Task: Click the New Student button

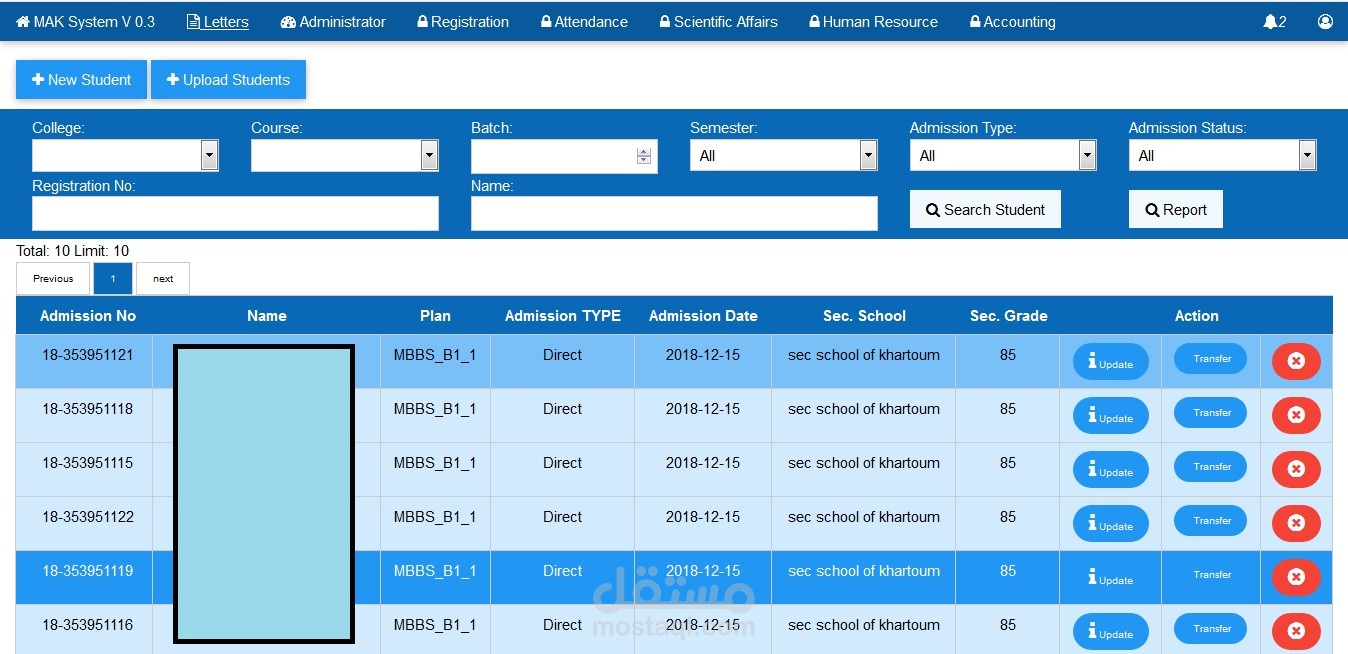Action: tap(81, 80)
